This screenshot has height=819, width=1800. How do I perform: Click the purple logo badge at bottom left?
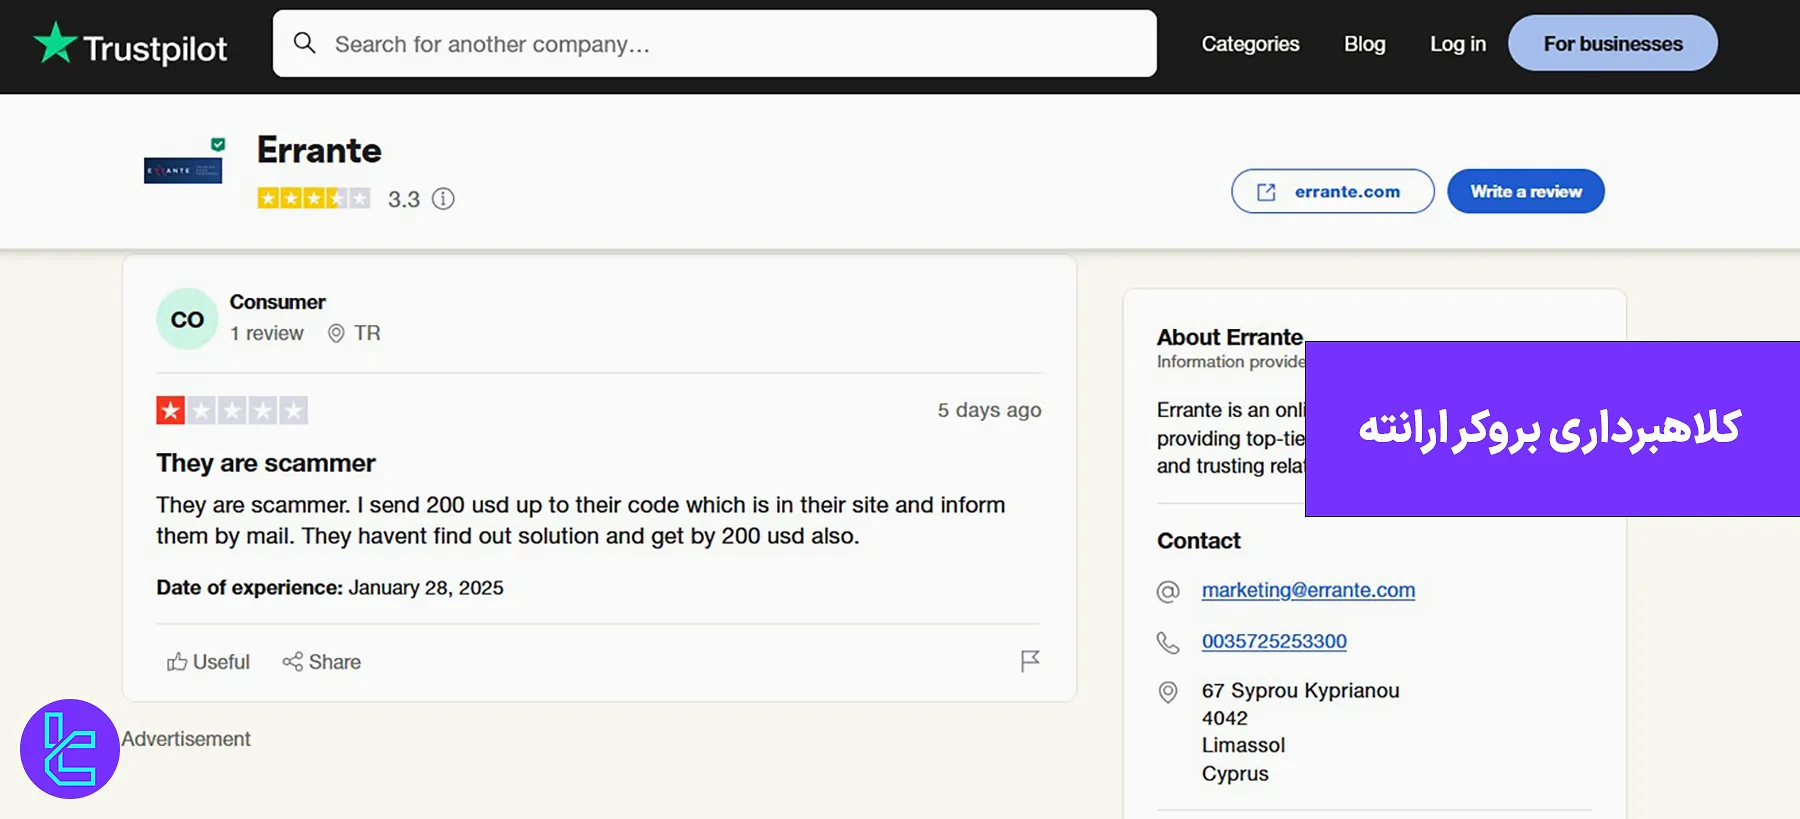pyautogui.click(x=70, y=749)
